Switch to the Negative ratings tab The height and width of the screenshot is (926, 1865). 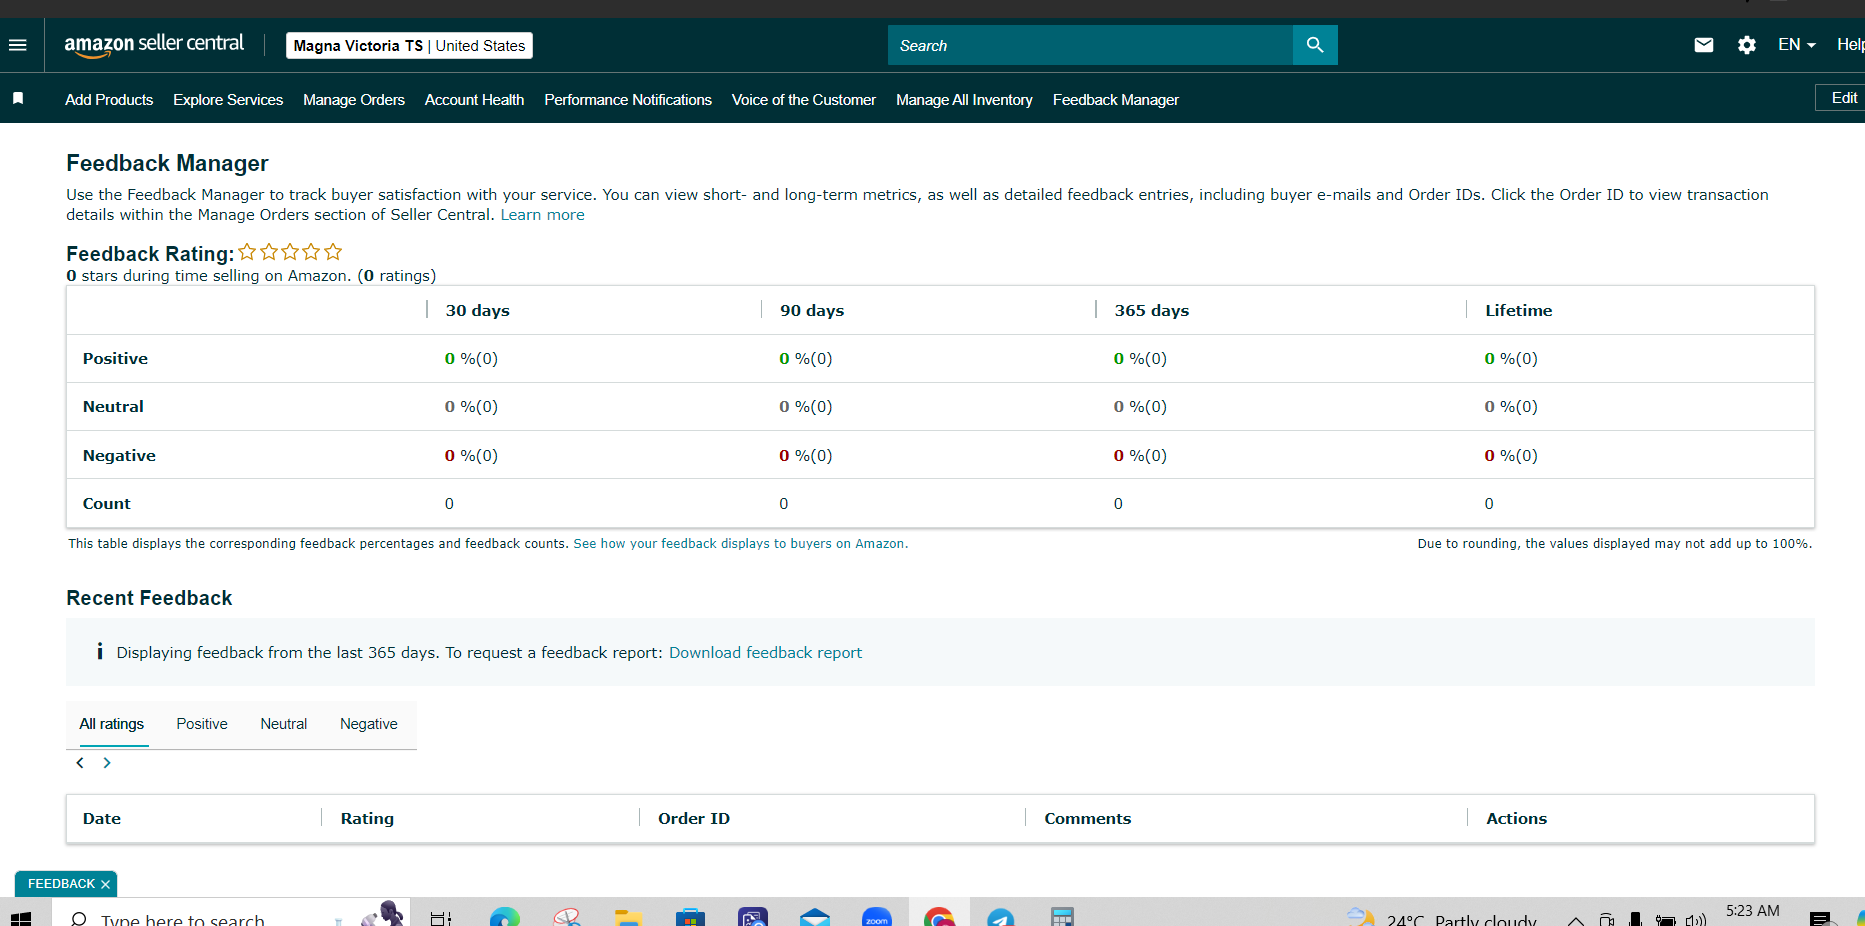pos(369,724)
